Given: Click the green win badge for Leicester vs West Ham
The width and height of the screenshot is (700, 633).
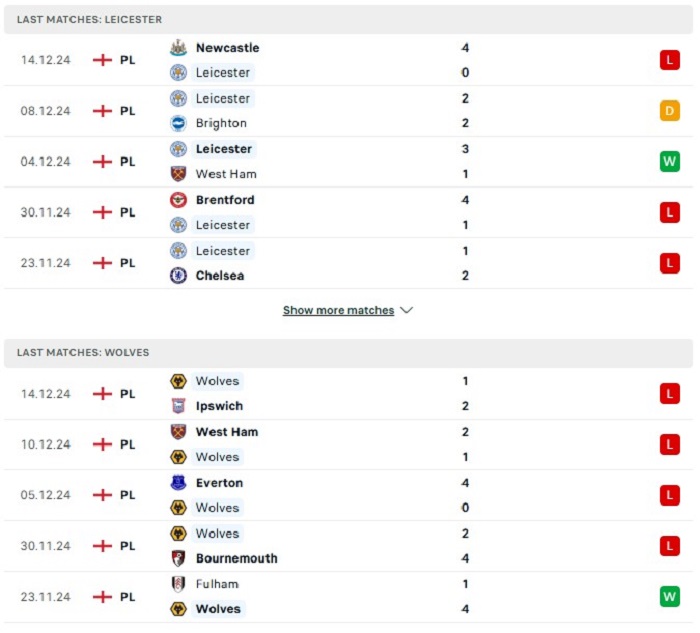Looking at the screenshot, I should pyautogui.click(x=670, y=161).
